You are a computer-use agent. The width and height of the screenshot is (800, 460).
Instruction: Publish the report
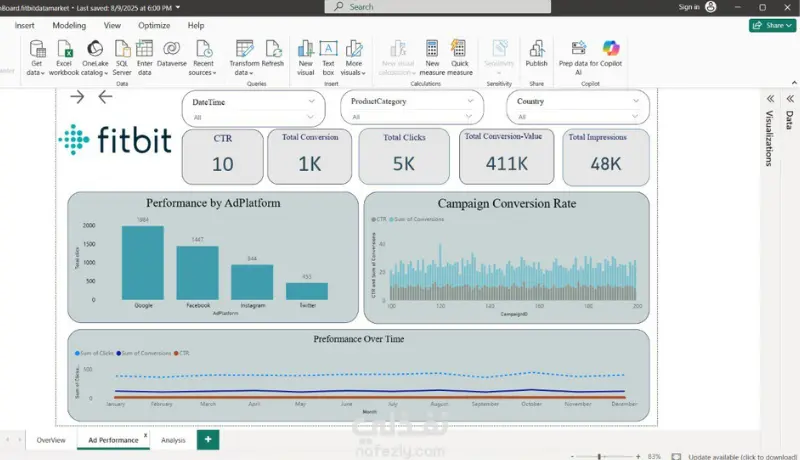click(x=536, y=54)
